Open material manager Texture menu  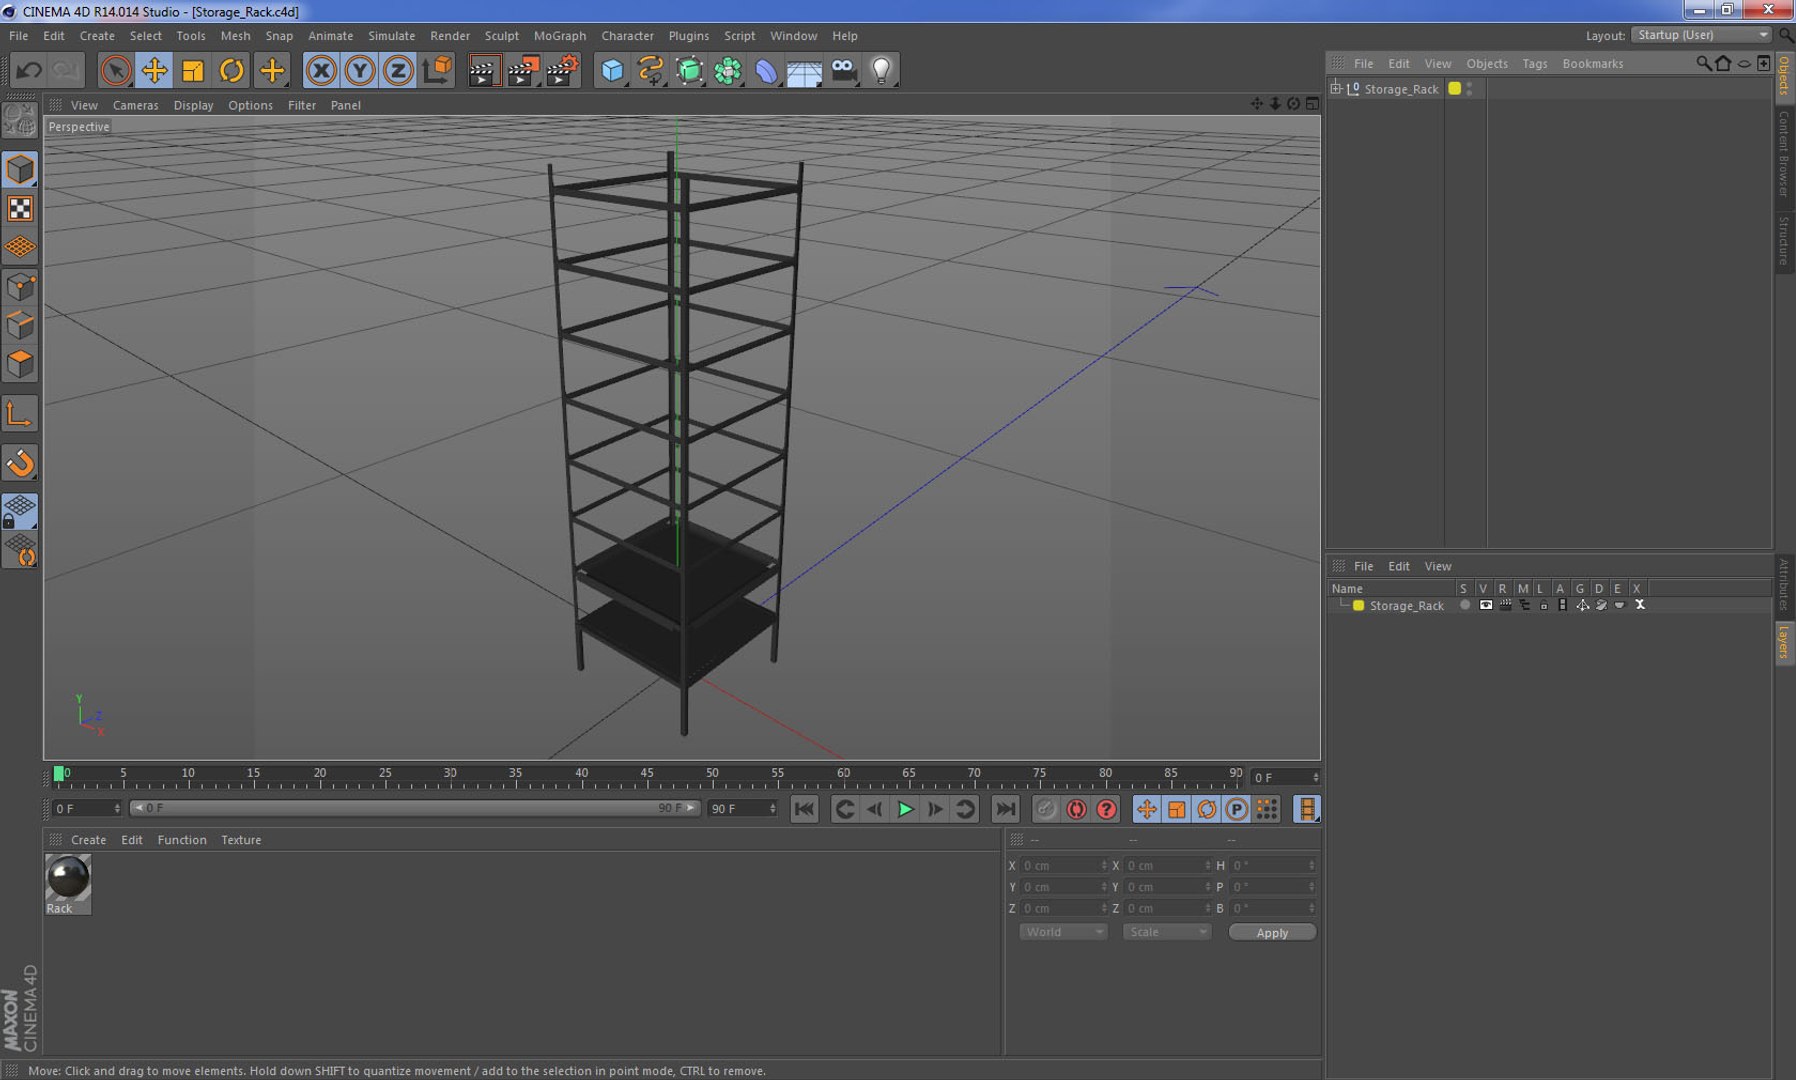pos(241,840)
